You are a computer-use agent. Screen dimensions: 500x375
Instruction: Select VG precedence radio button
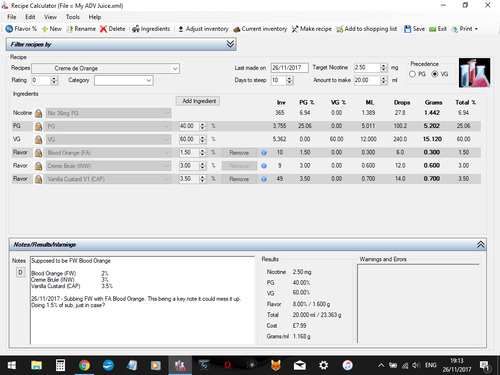pyautogui.click(x=435, y=74)
